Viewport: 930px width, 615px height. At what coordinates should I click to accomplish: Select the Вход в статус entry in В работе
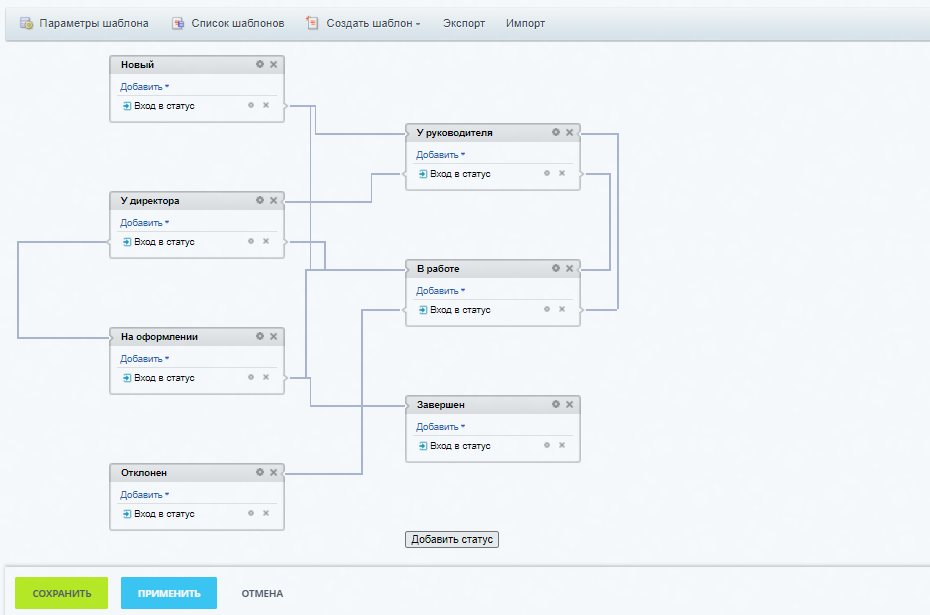(x=455, y=310)
